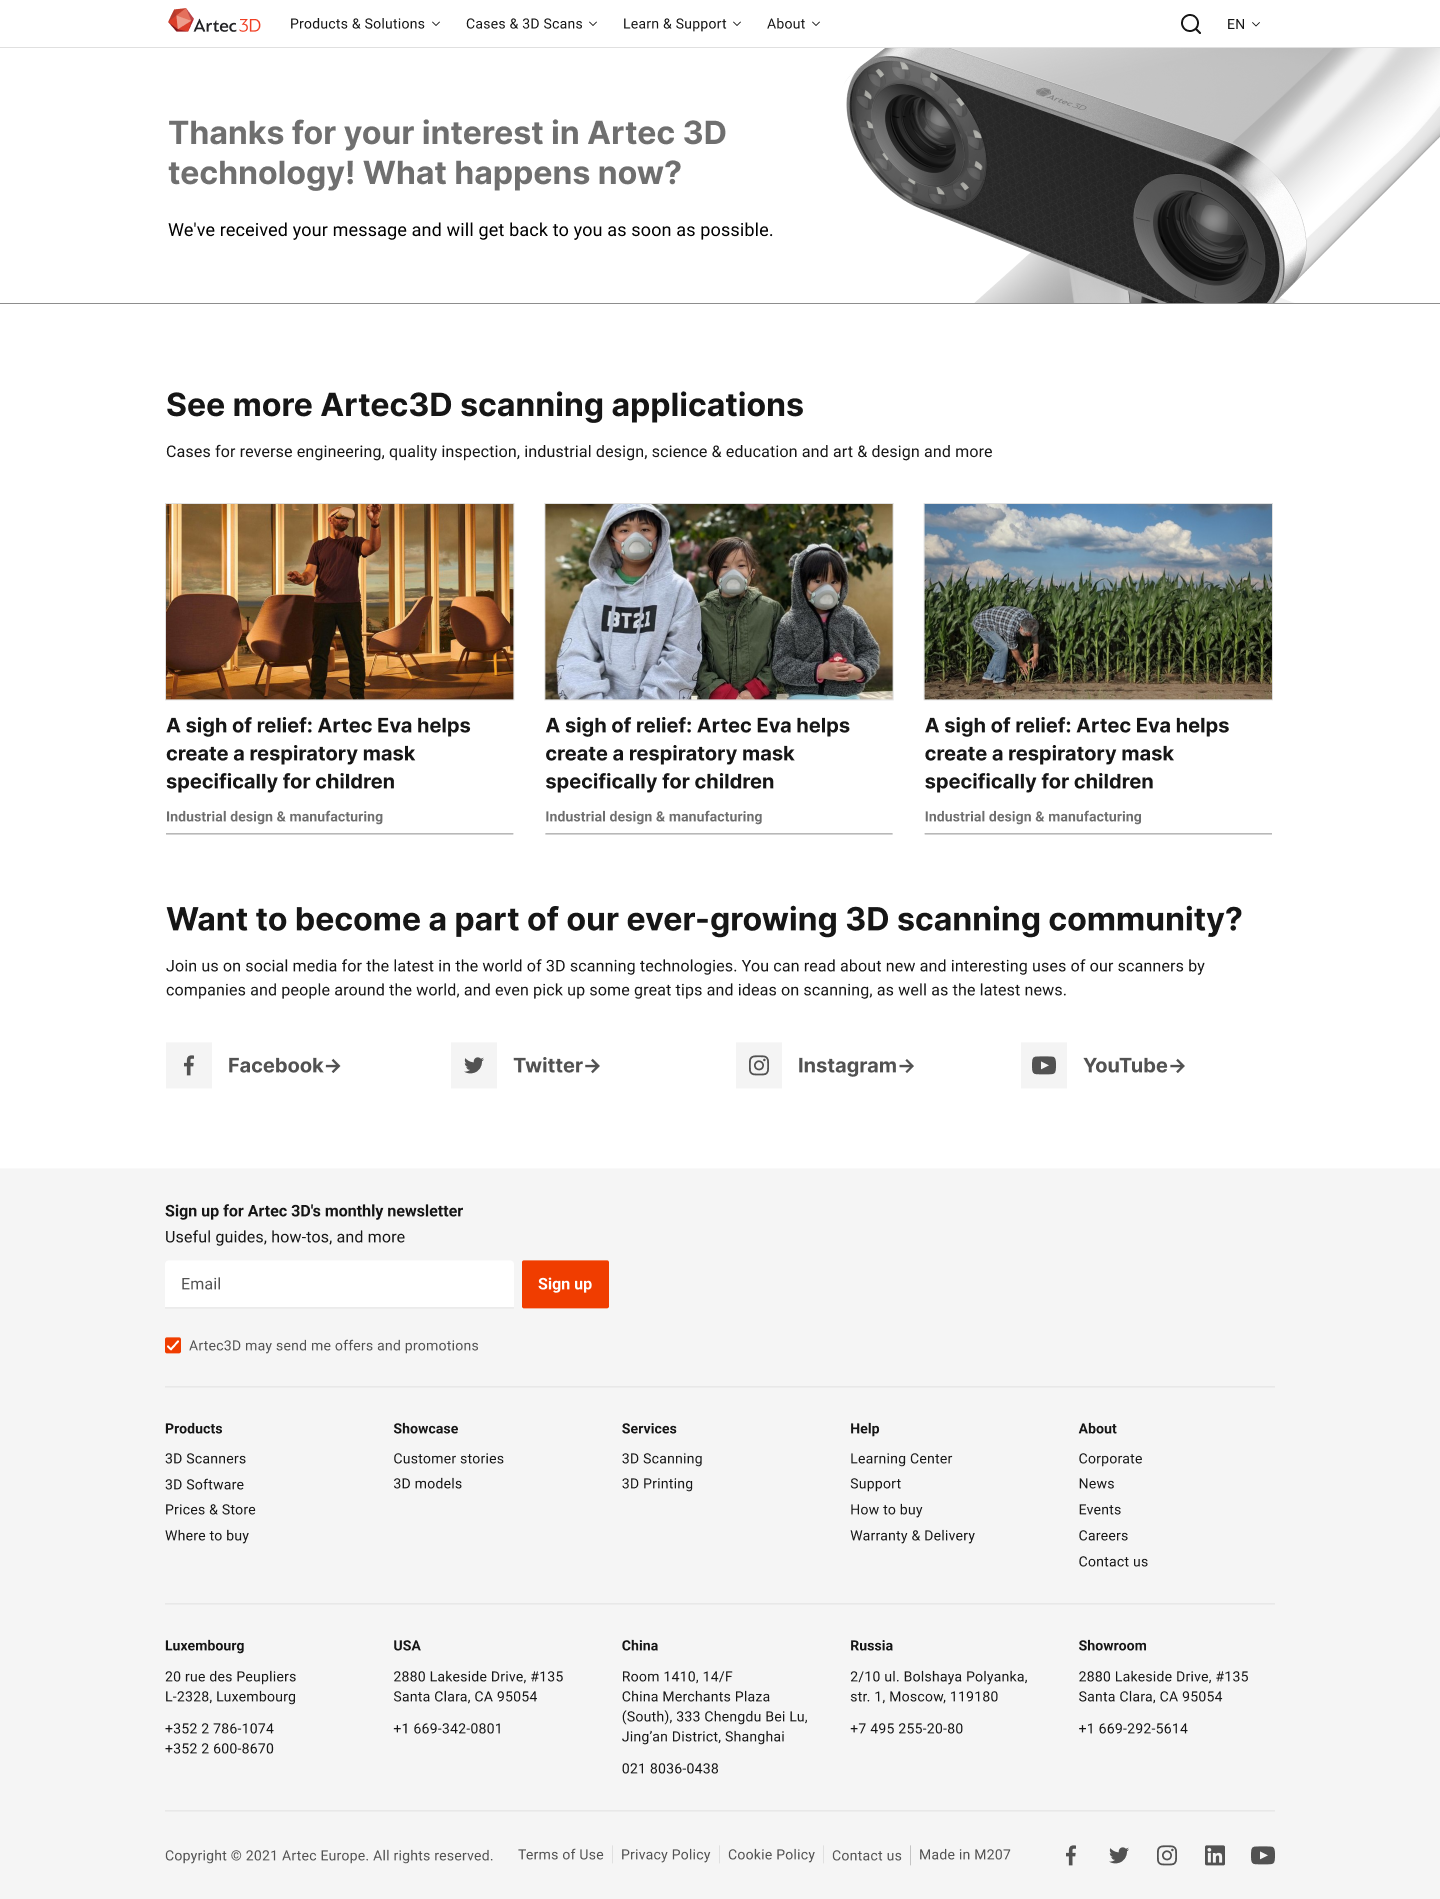Open footer link 3D Software
Viewport: 1440px width, 1899px height.
[x=204, y=1485]
